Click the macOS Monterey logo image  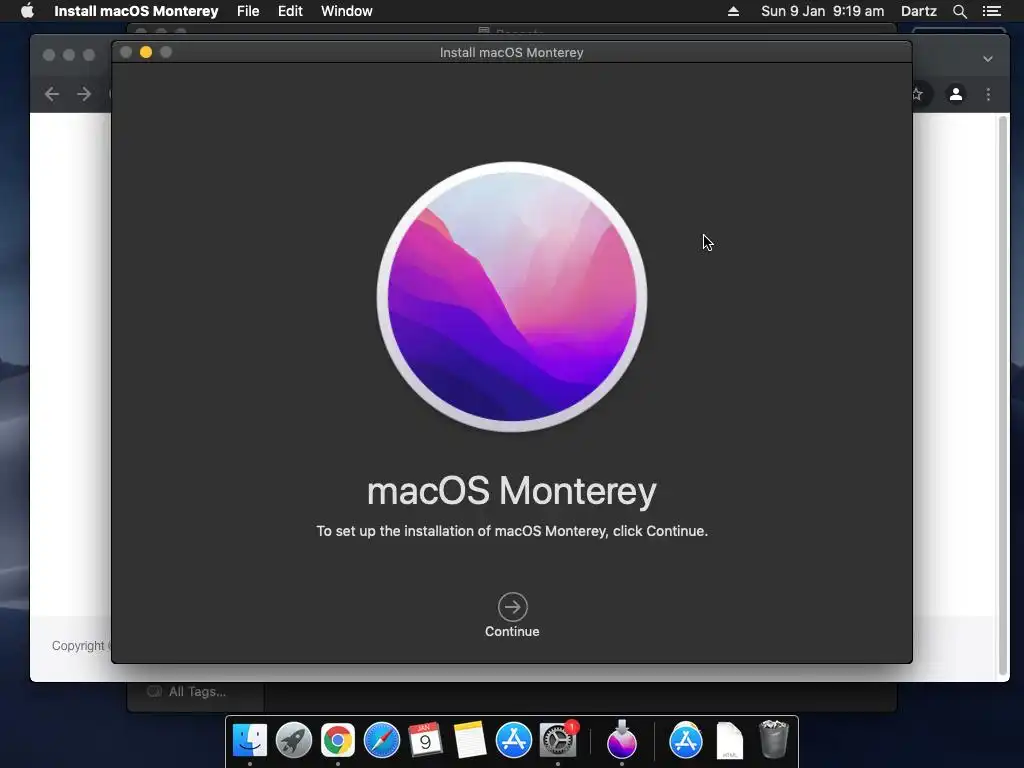(x=512, y=297)
